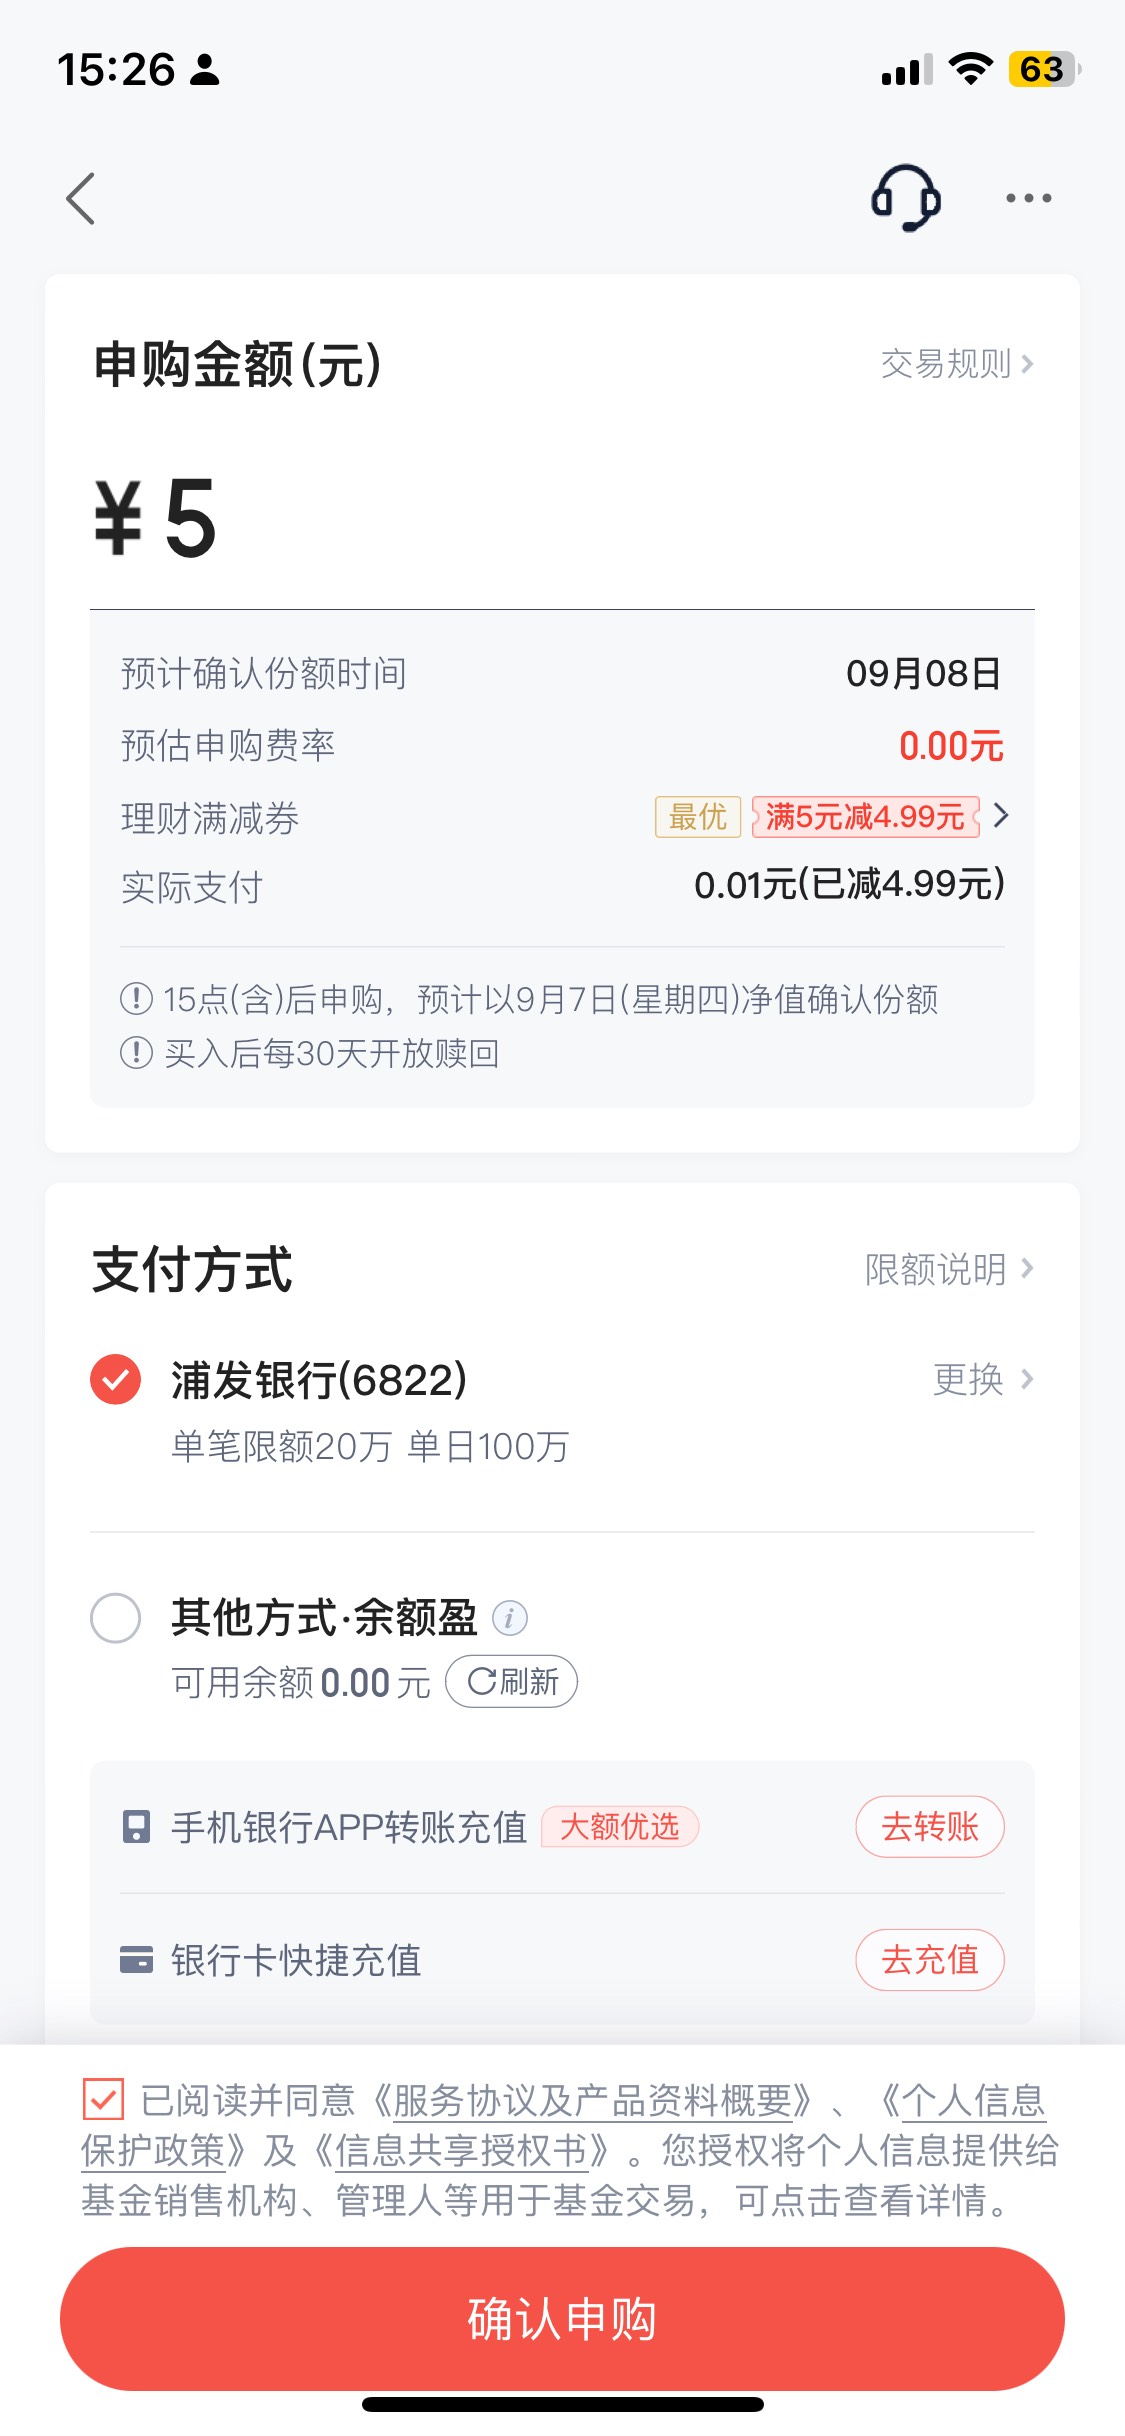
Task: Open 《信息共享授权书》 link
Action: [x=461, y=2150]
